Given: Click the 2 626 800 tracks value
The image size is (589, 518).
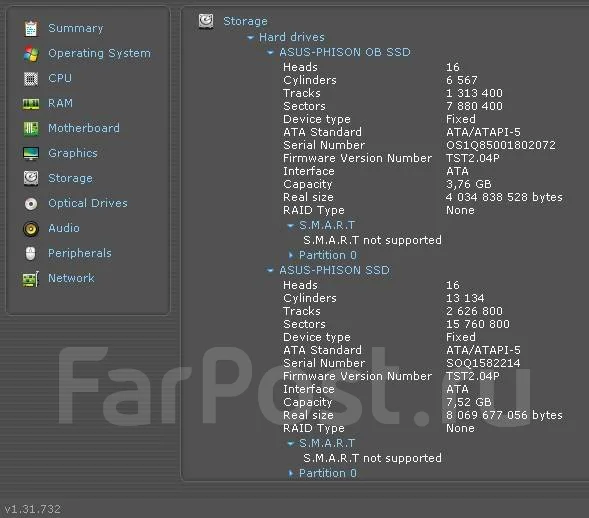Looking at the screenshot, I should click(474, 311).
